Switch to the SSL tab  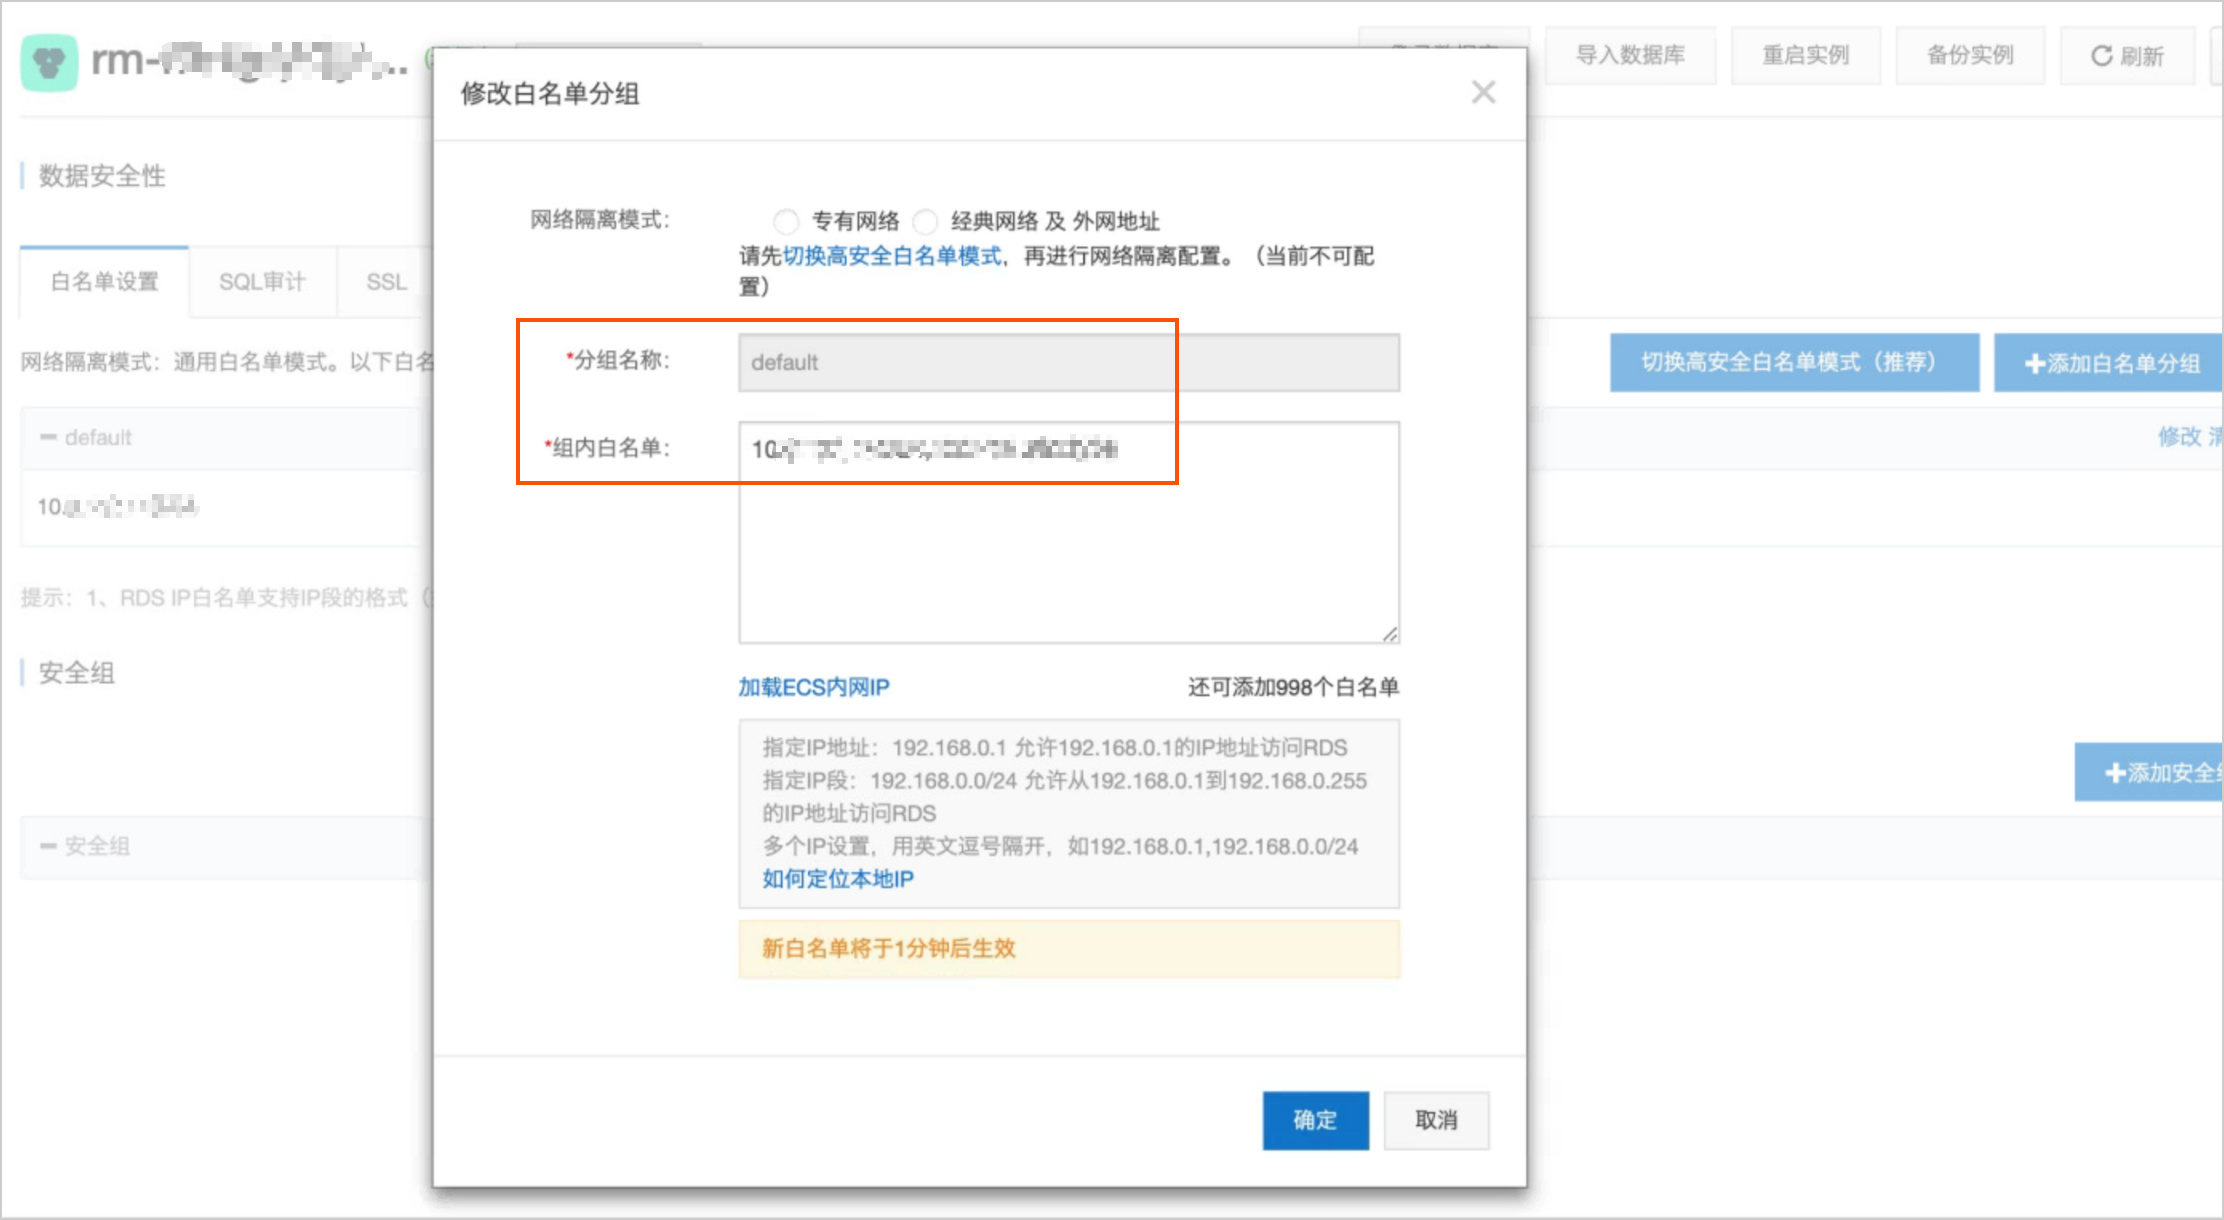pyautogui.click(x=386, y=282)
